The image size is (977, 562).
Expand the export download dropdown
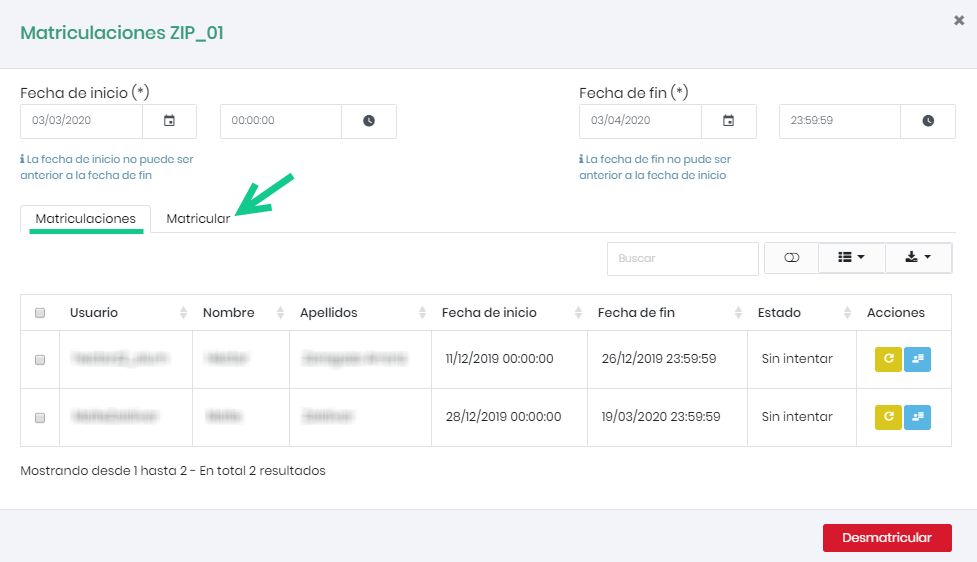point(918,258)
